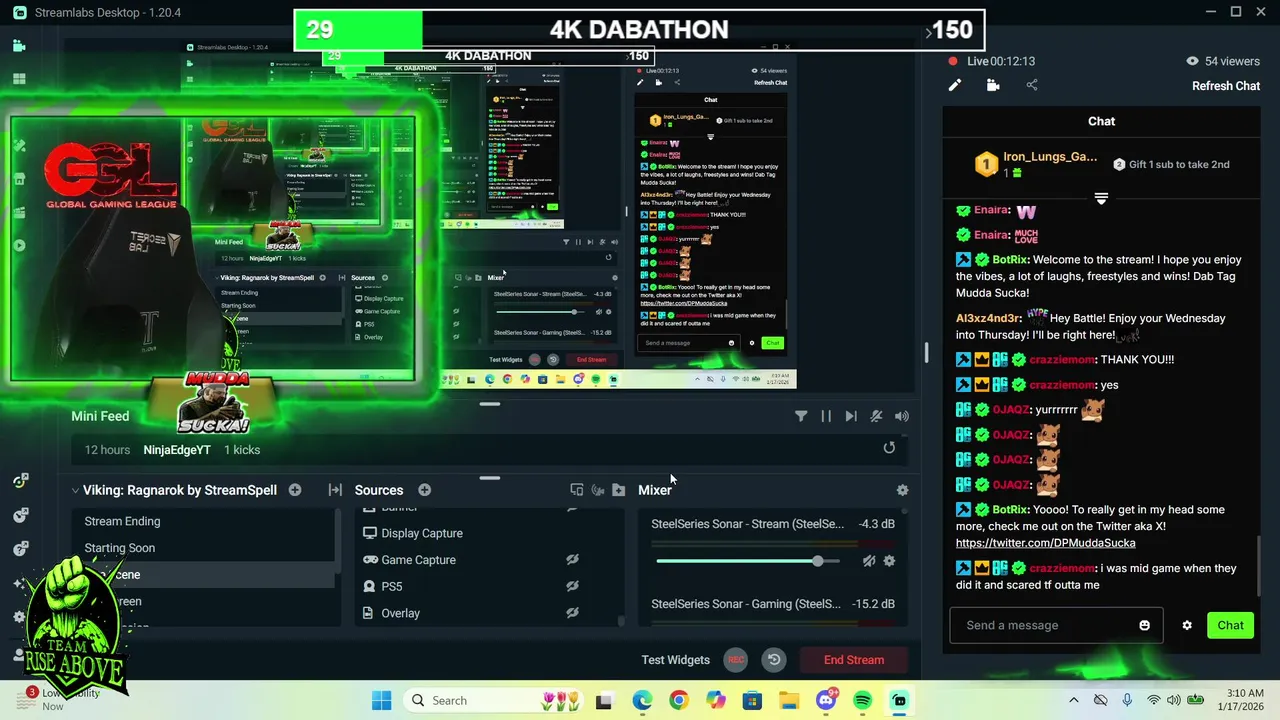This screenshot has height=720, width=1280.
Task: Open Microsoft Edge from the taskbar
Action: coord(641,701)
